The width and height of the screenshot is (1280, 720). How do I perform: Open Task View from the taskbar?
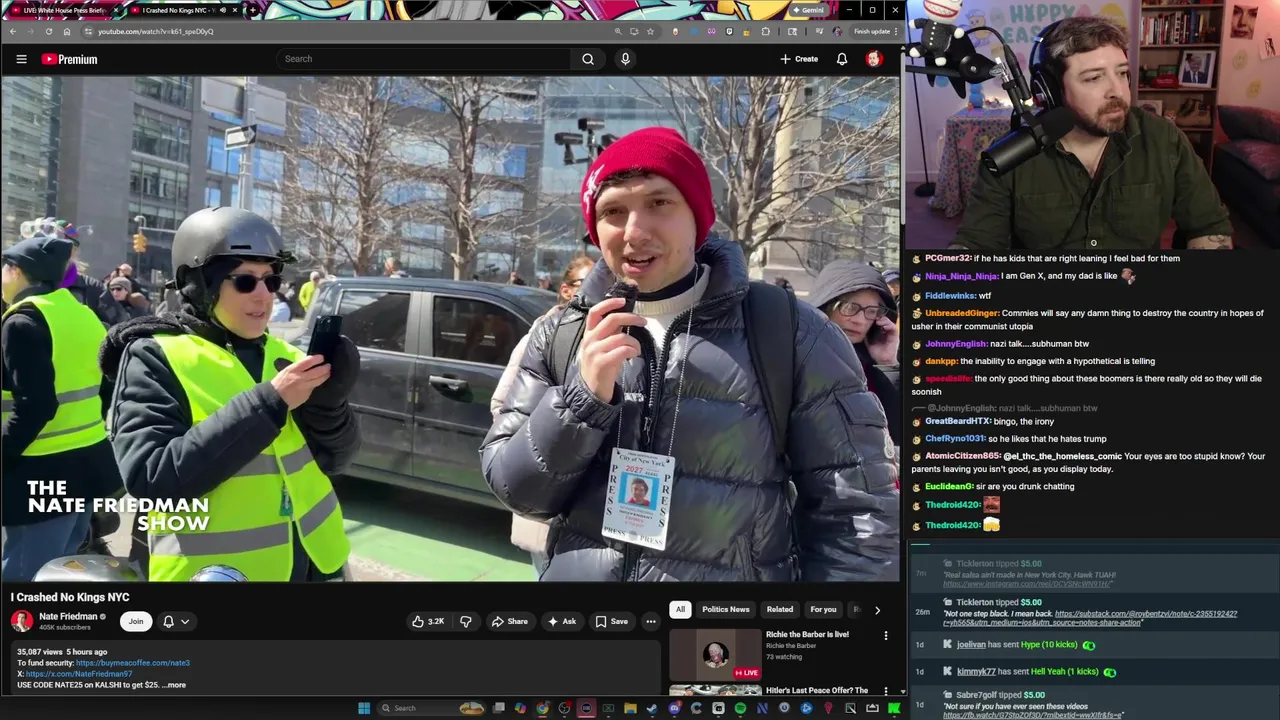point(499,708)
